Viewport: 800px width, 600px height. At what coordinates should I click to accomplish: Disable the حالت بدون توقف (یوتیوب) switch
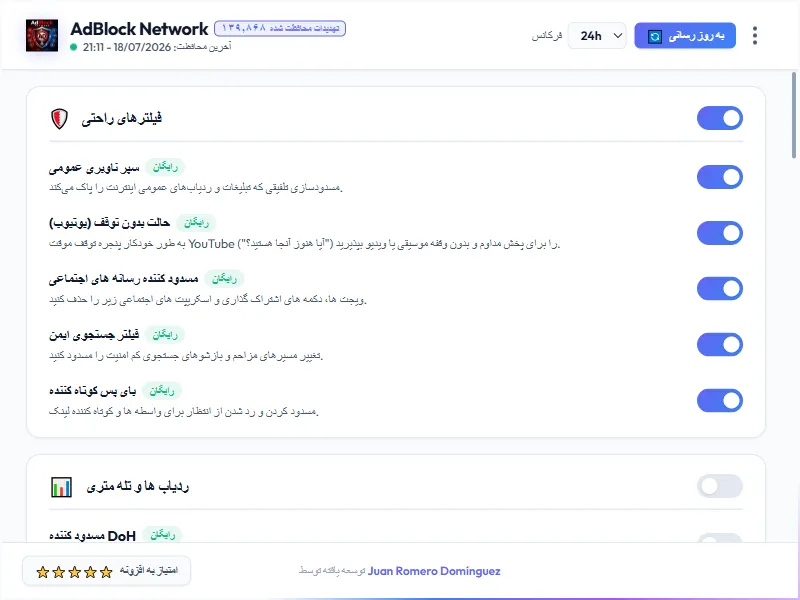coord(719,233)
